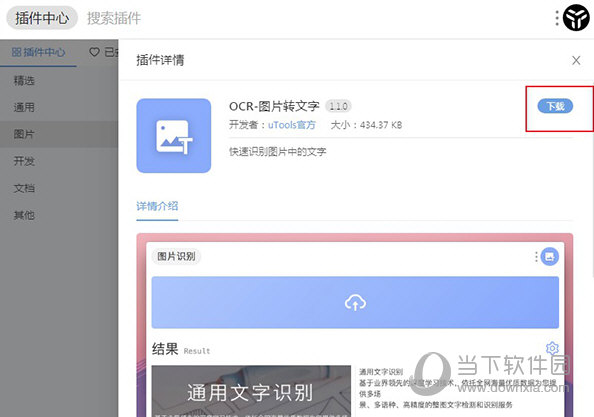Click the 插件中心 tag in search bar
594x417 pixels.
pyautogui.click(x=42, y=18)
